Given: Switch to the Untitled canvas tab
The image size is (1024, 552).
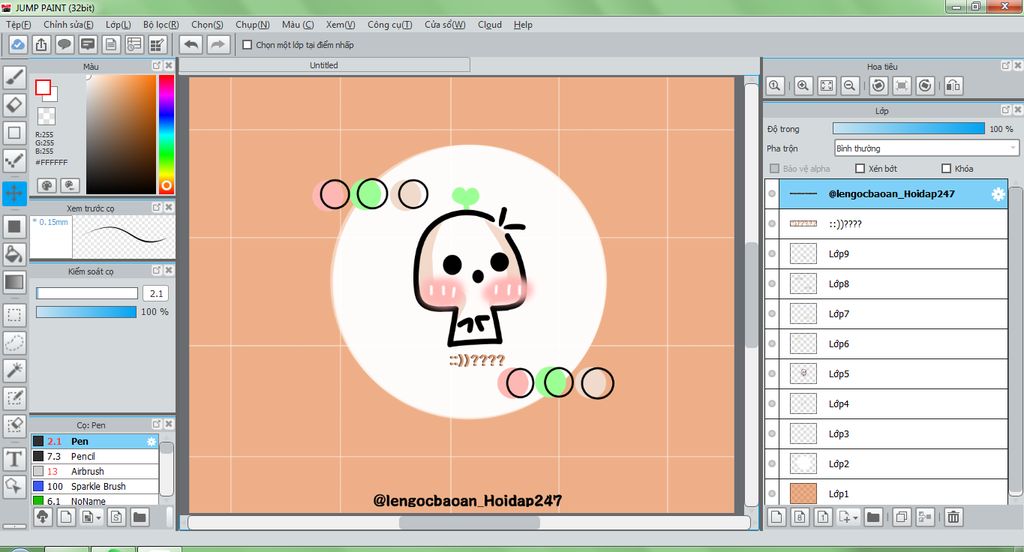Looking at the screenshot, I should [x=324, y=65].
